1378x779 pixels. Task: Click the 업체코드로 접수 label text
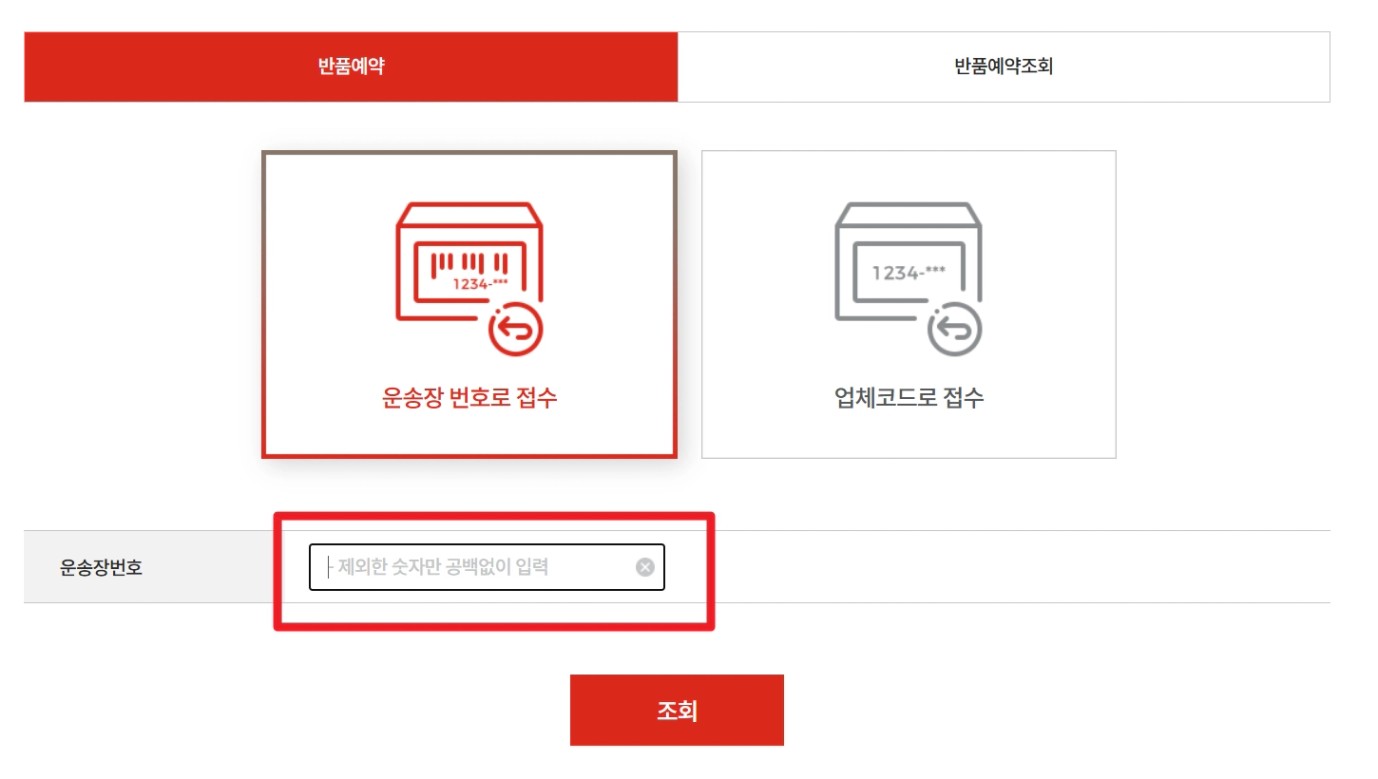909,398
